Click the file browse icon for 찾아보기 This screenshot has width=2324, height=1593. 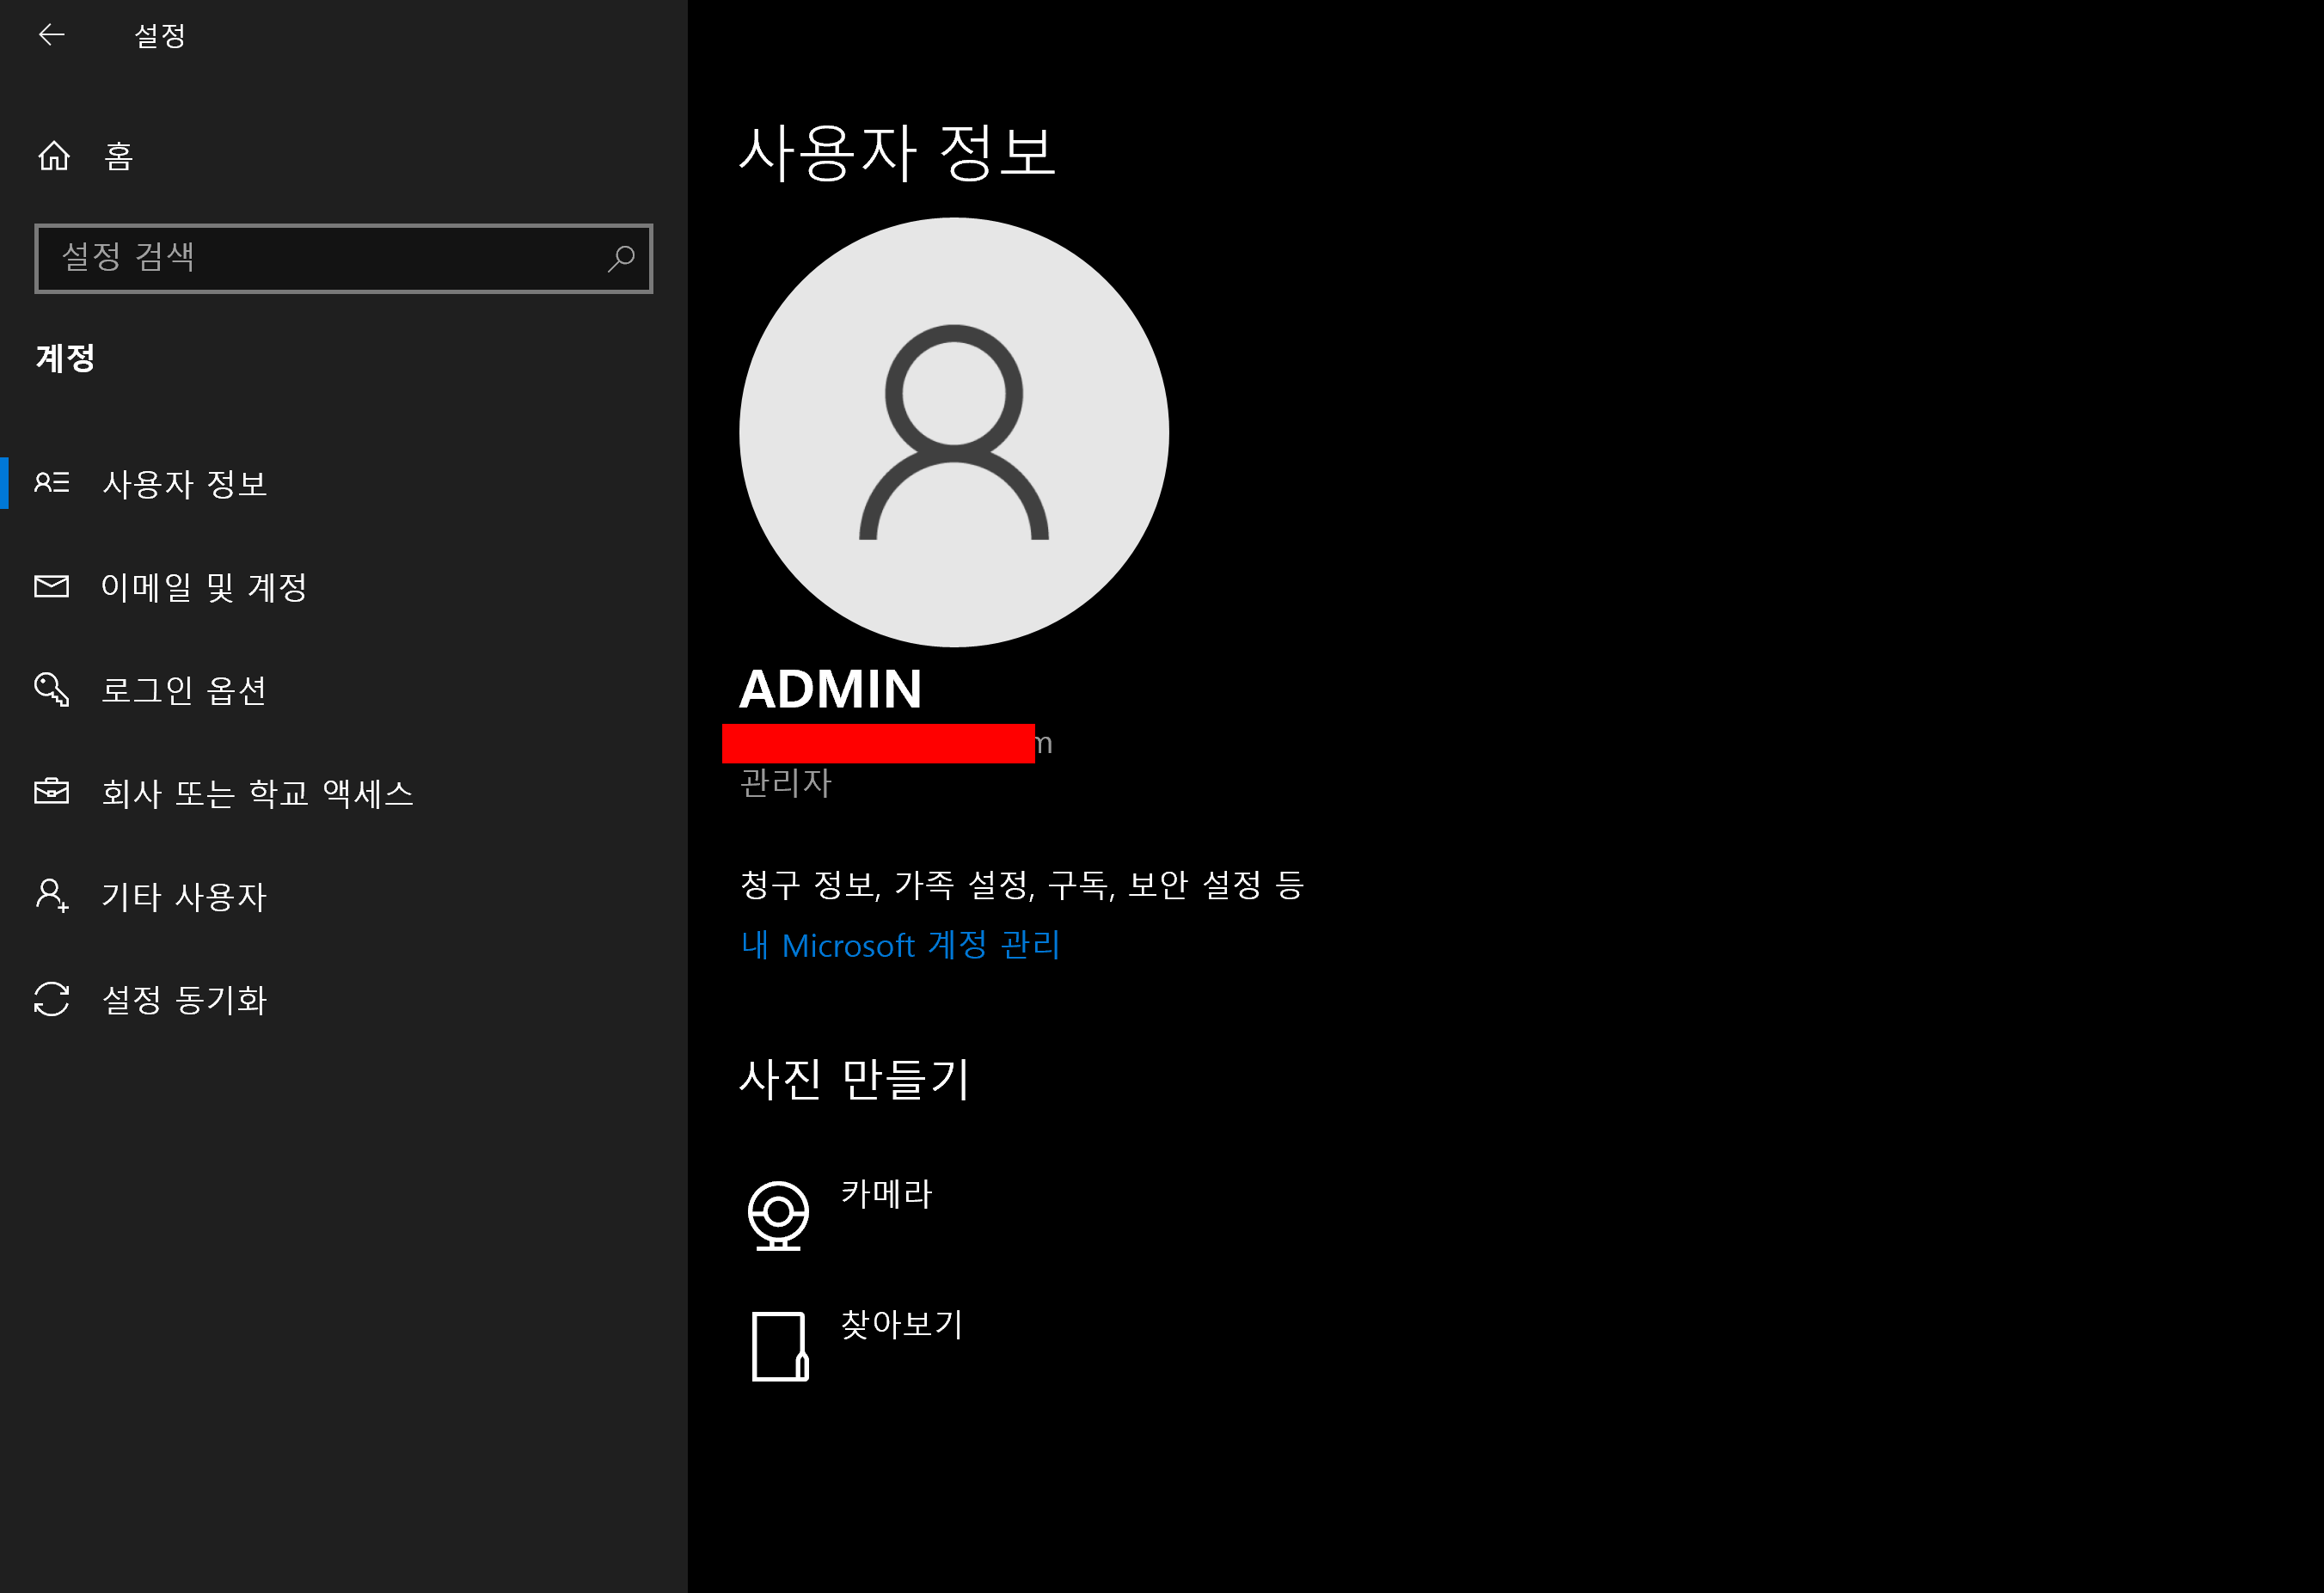pos(779,1346)
